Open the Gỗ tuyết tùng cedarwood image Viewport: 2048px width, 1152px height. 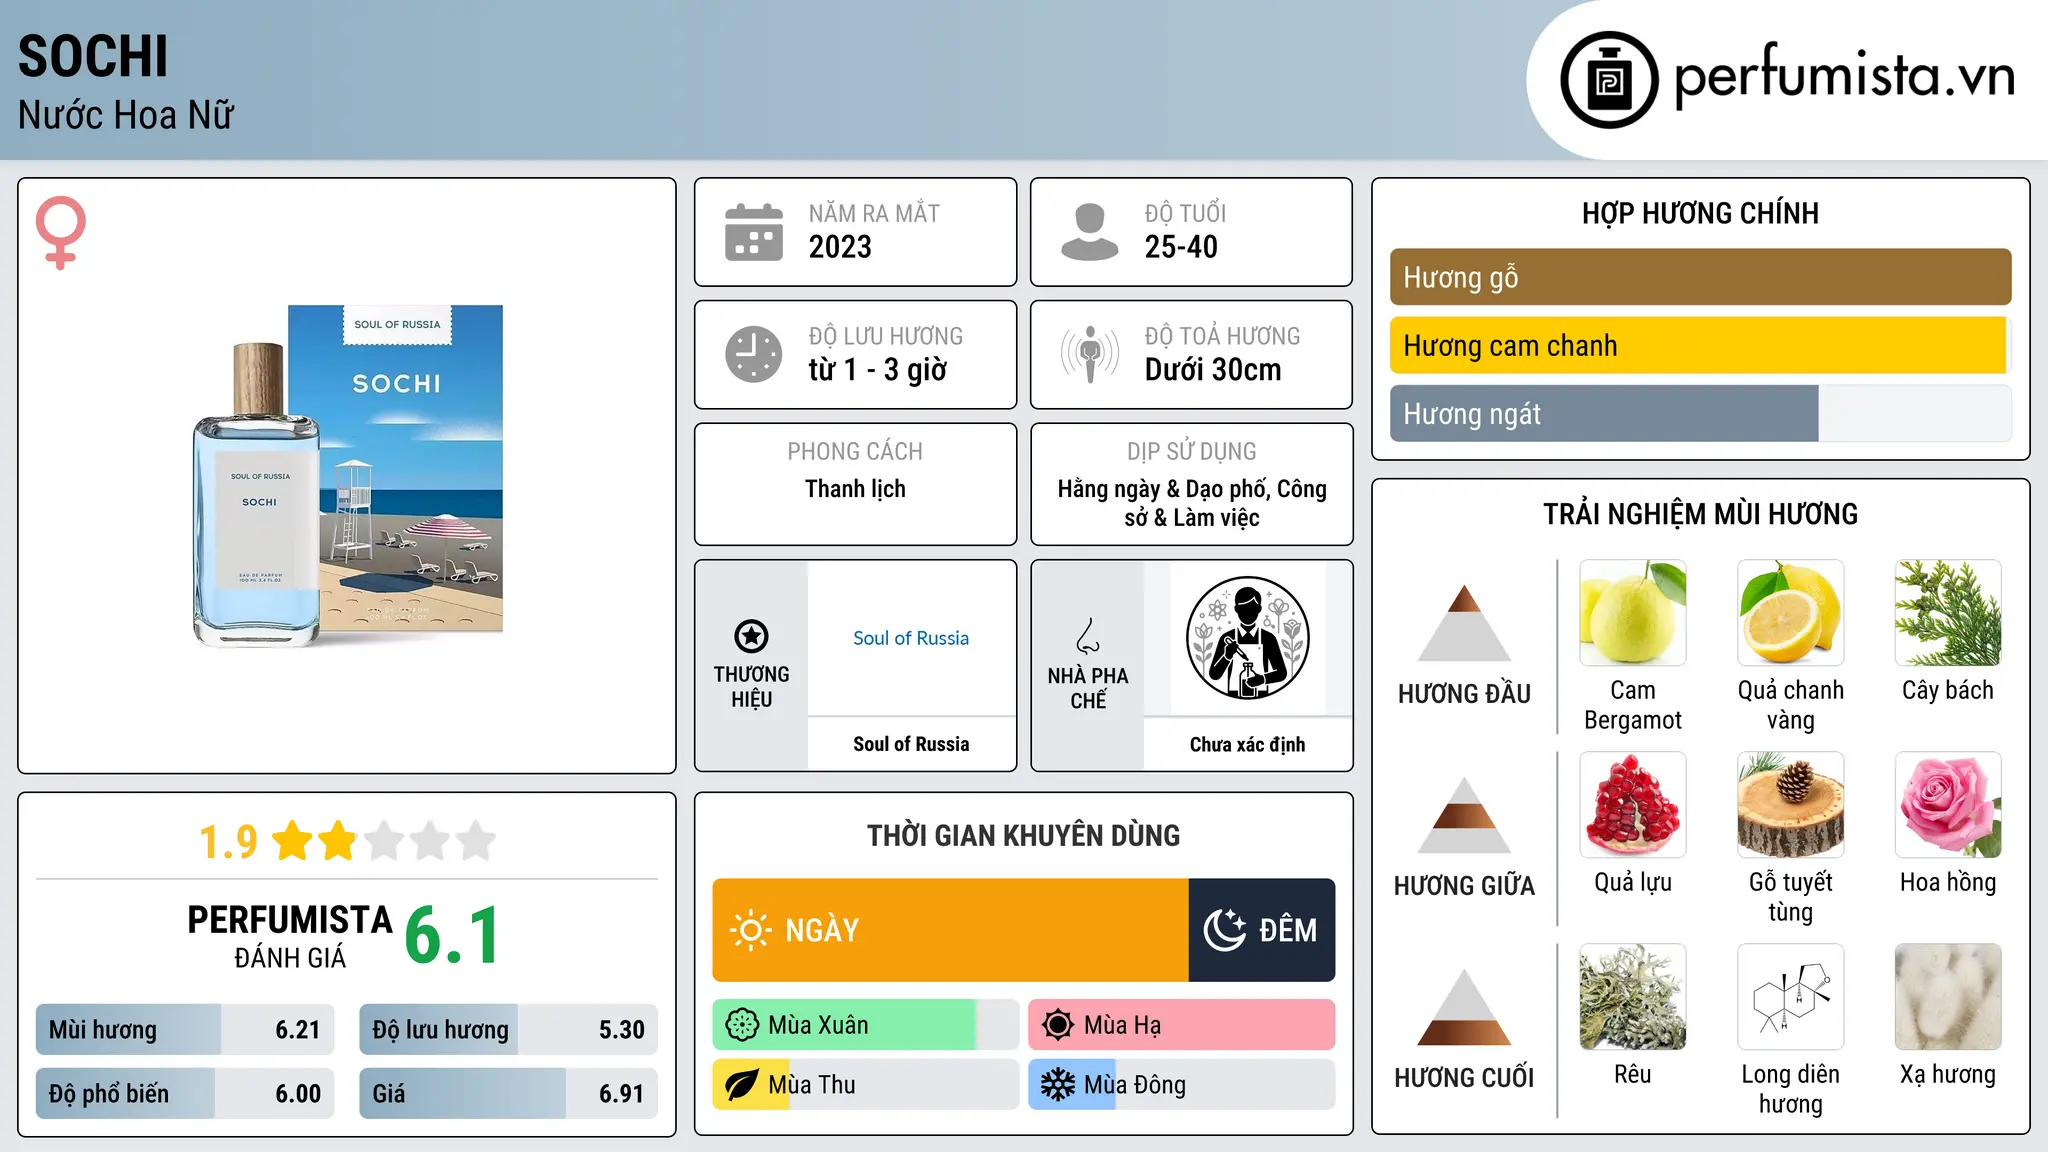1790,805
